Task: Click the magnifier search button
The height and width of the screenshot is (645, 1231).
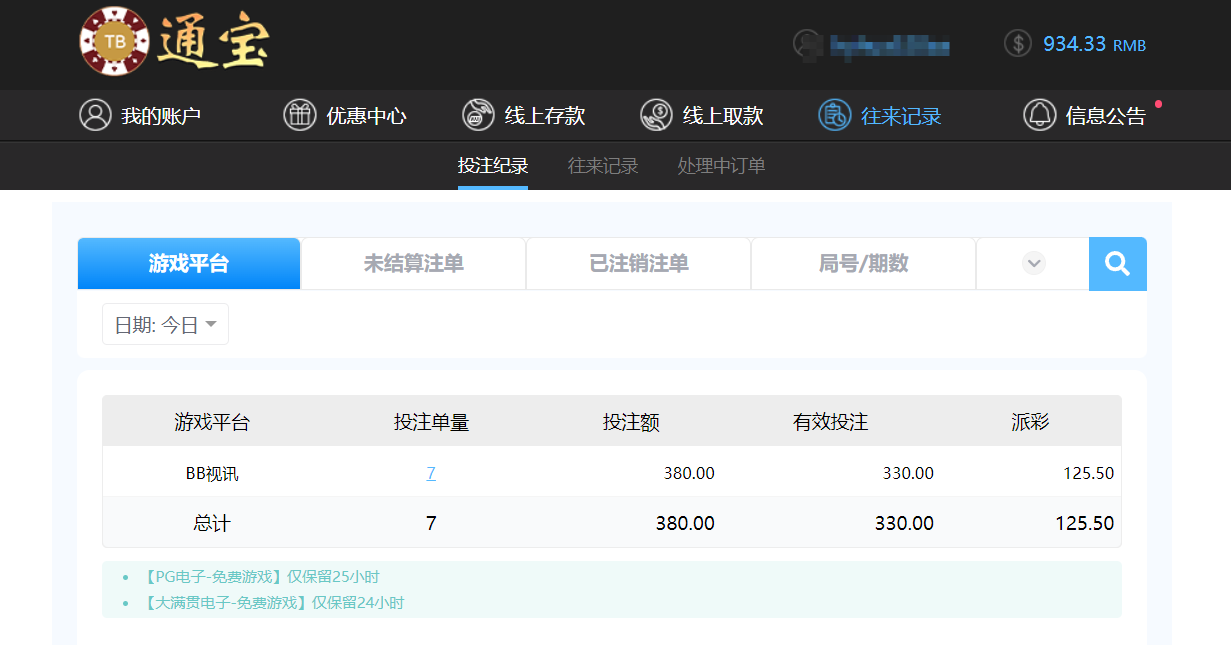Action: tap(1117, 263)
